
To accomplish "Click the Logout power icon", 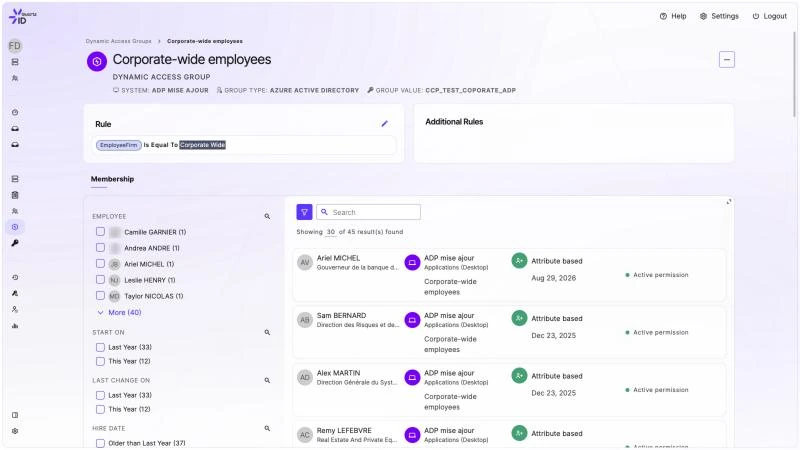I will 756,16.
